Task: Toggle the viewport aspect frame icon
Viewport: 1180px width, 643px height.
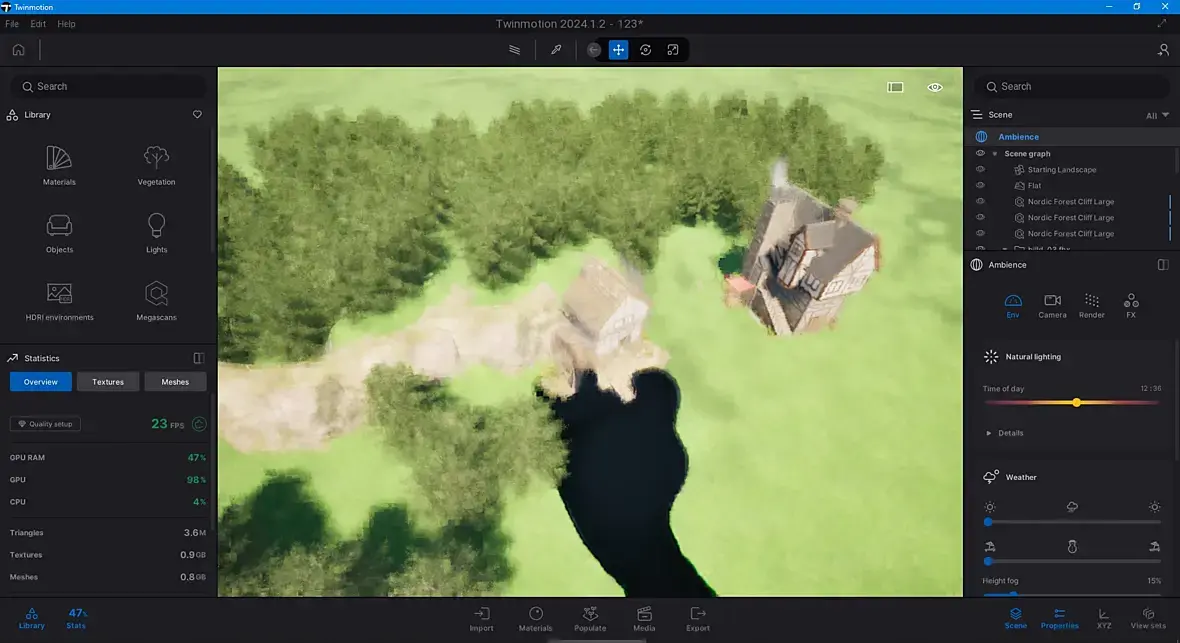Action: pos(895,87)
